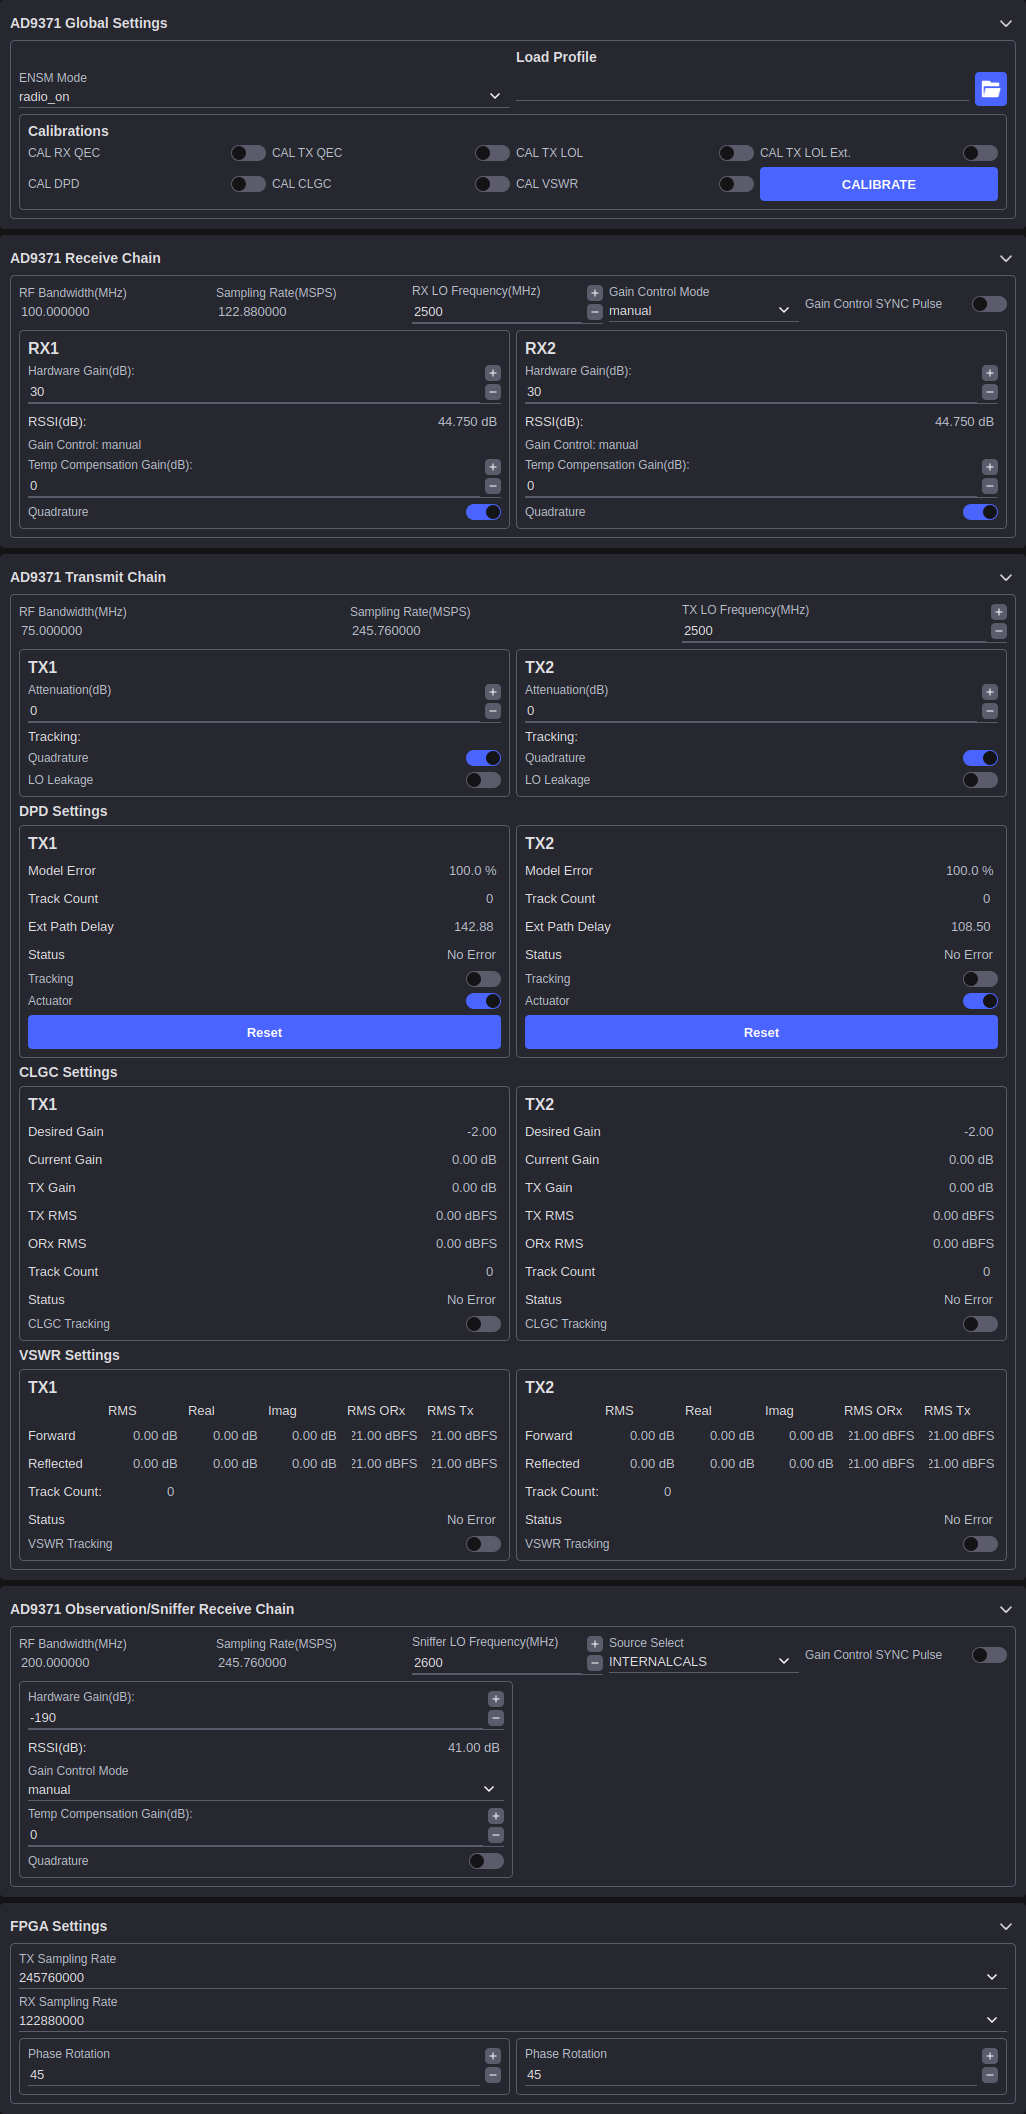
Task: Edit the Load Profile path field
Action: pos(742,90)
